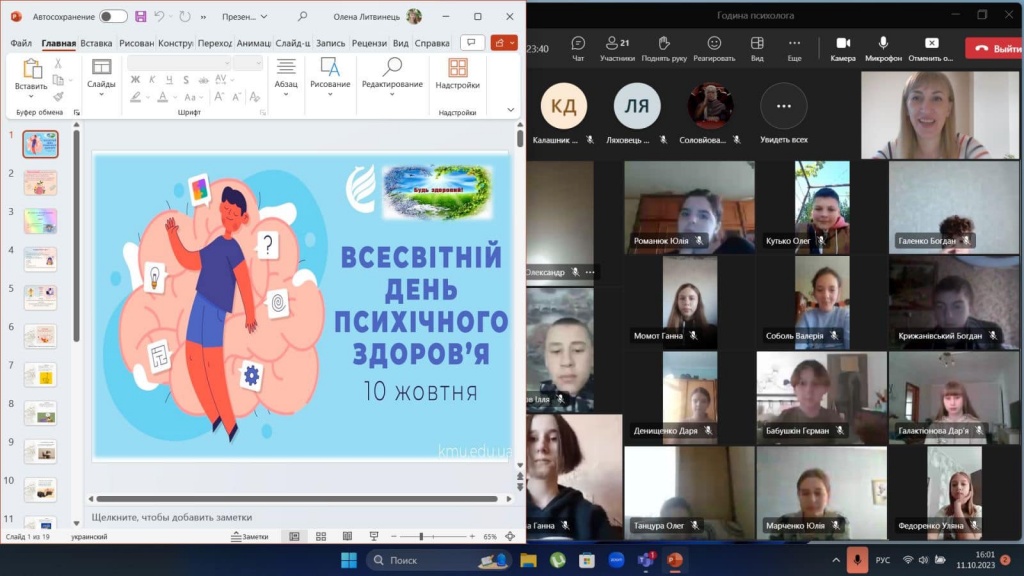Show the meeting participants list

pos(617,48)
